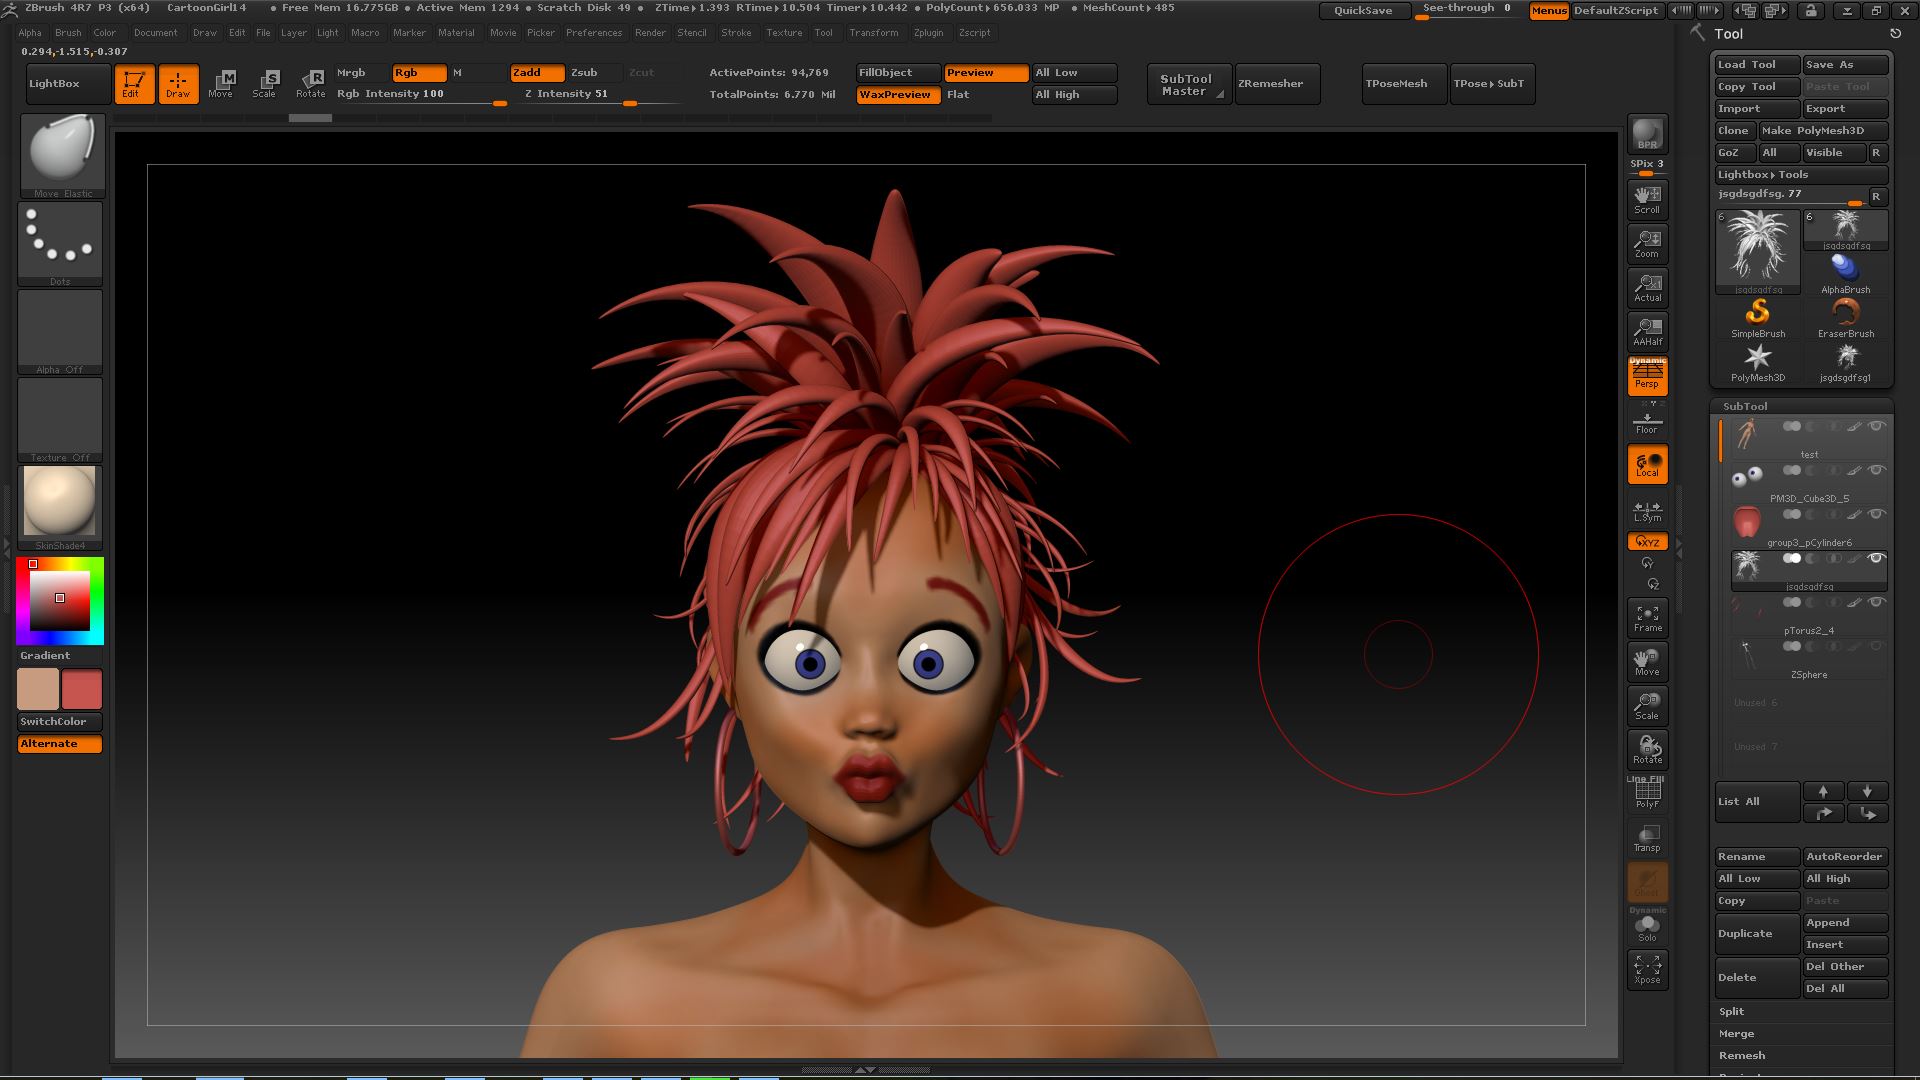The height and width of the screenshot is (1080, 1920).
Task: Click the Solo mode icon
Action: click(1647, 926)
